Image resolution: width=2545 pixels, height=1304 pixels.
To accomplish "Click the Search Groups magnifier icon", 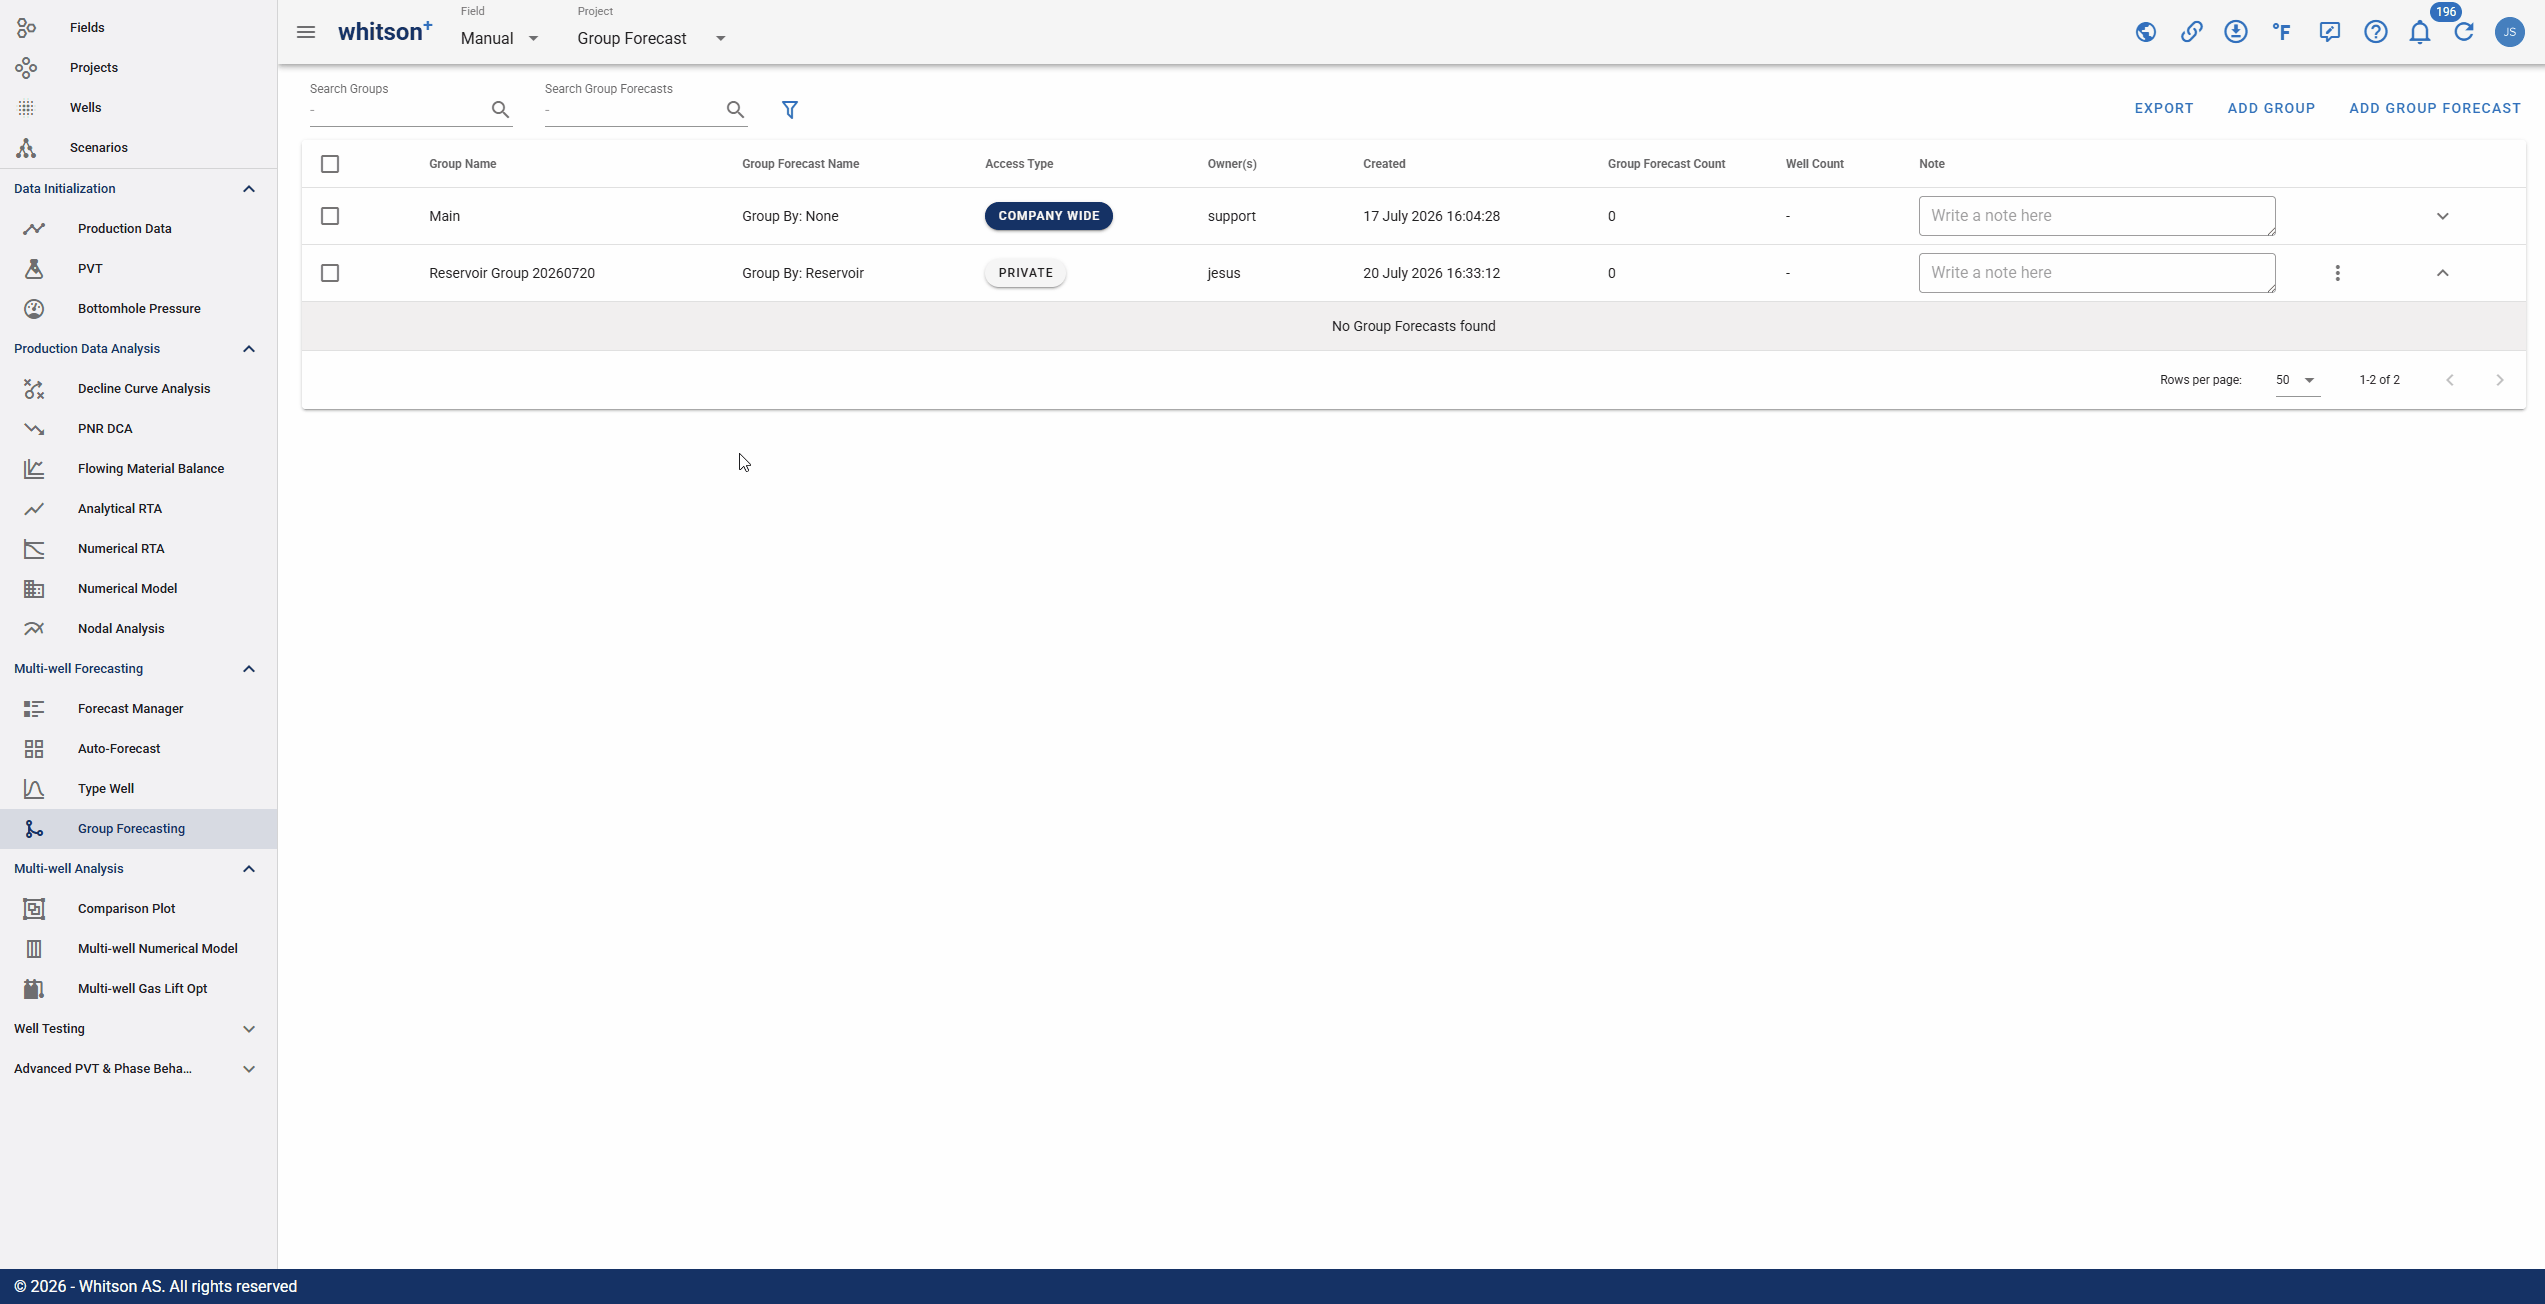I will click(x=500, y=110).
